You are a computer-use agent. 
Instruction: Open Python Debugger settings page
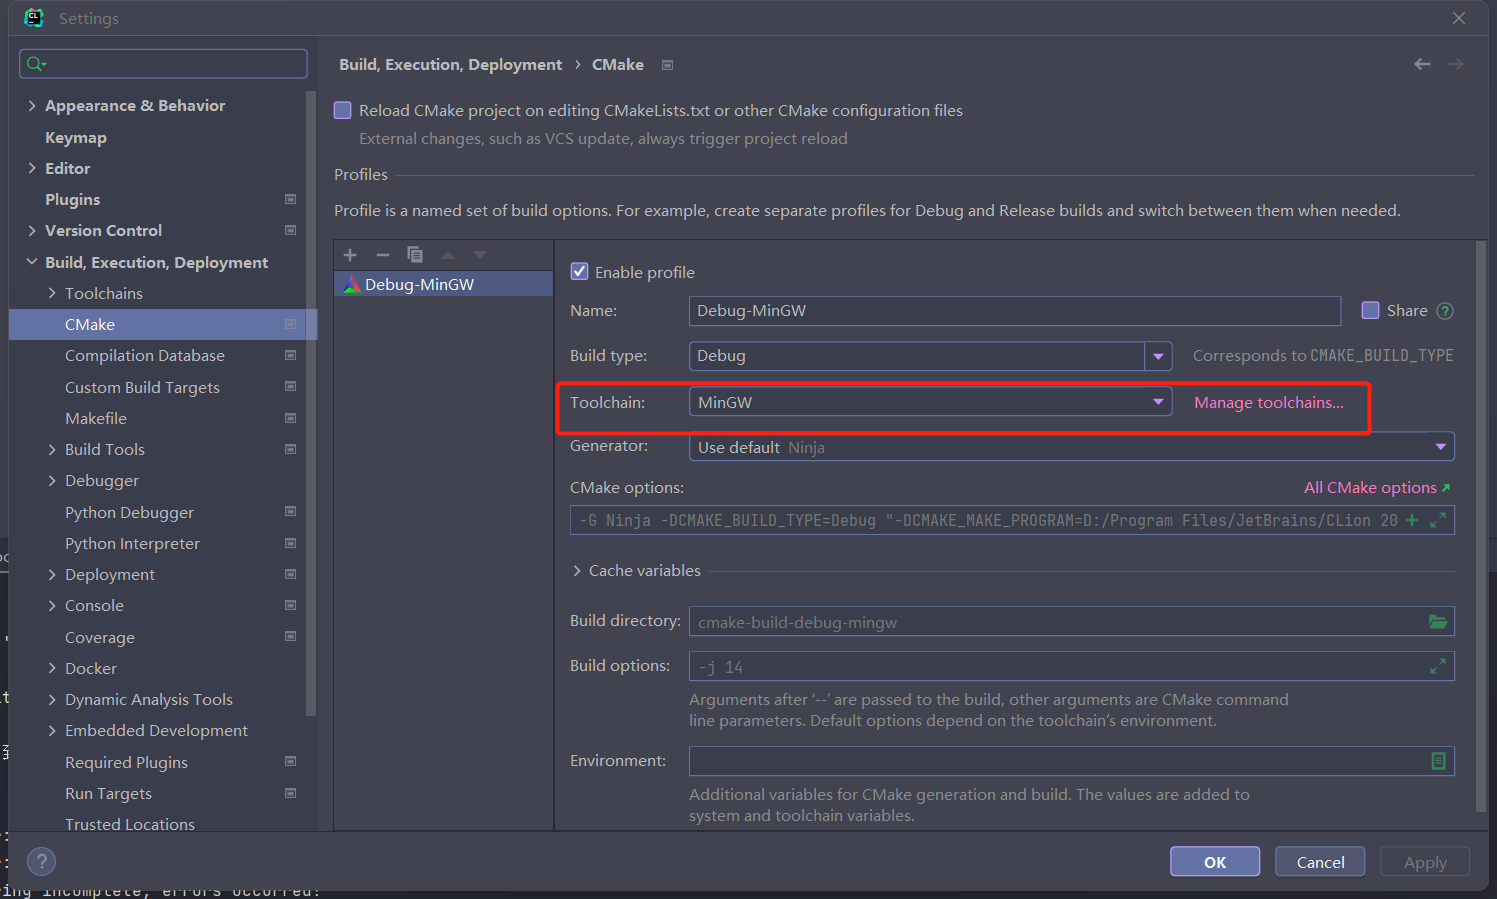pyautogui.click(x=129, y=512)
